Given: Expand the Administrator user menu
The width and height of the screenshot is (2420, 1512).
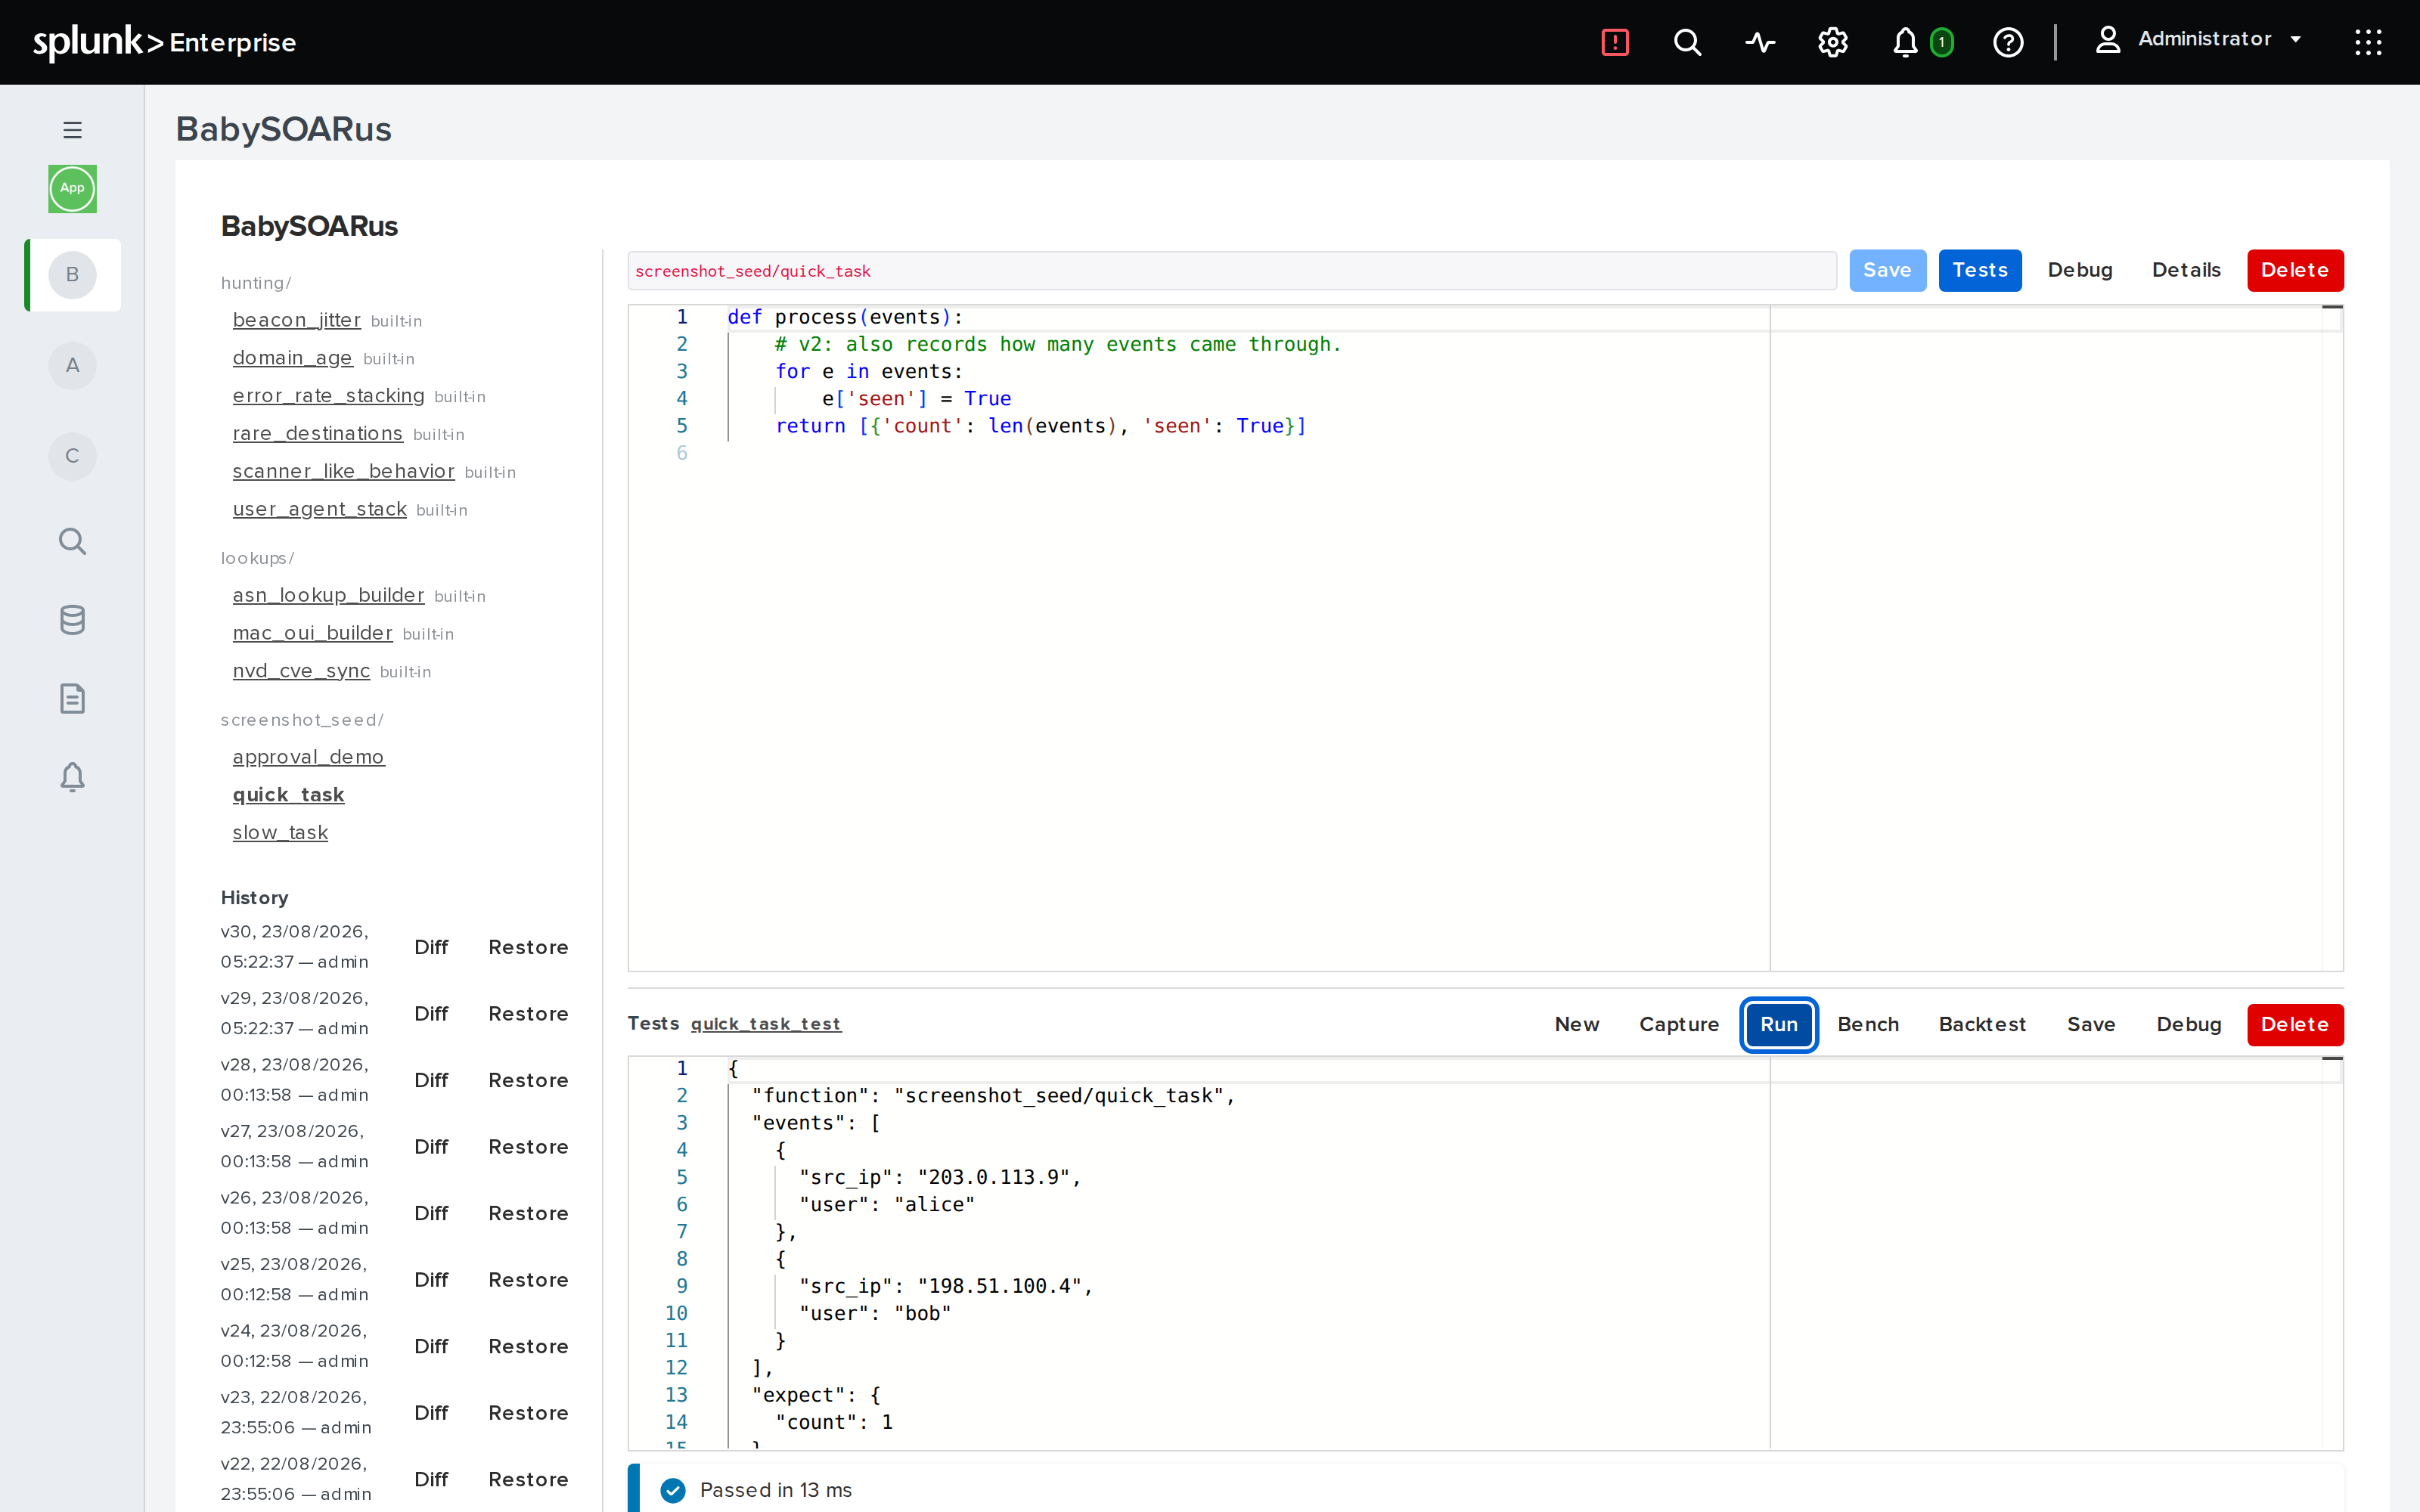Looking at the screenshot, I should click(2200, 40).
